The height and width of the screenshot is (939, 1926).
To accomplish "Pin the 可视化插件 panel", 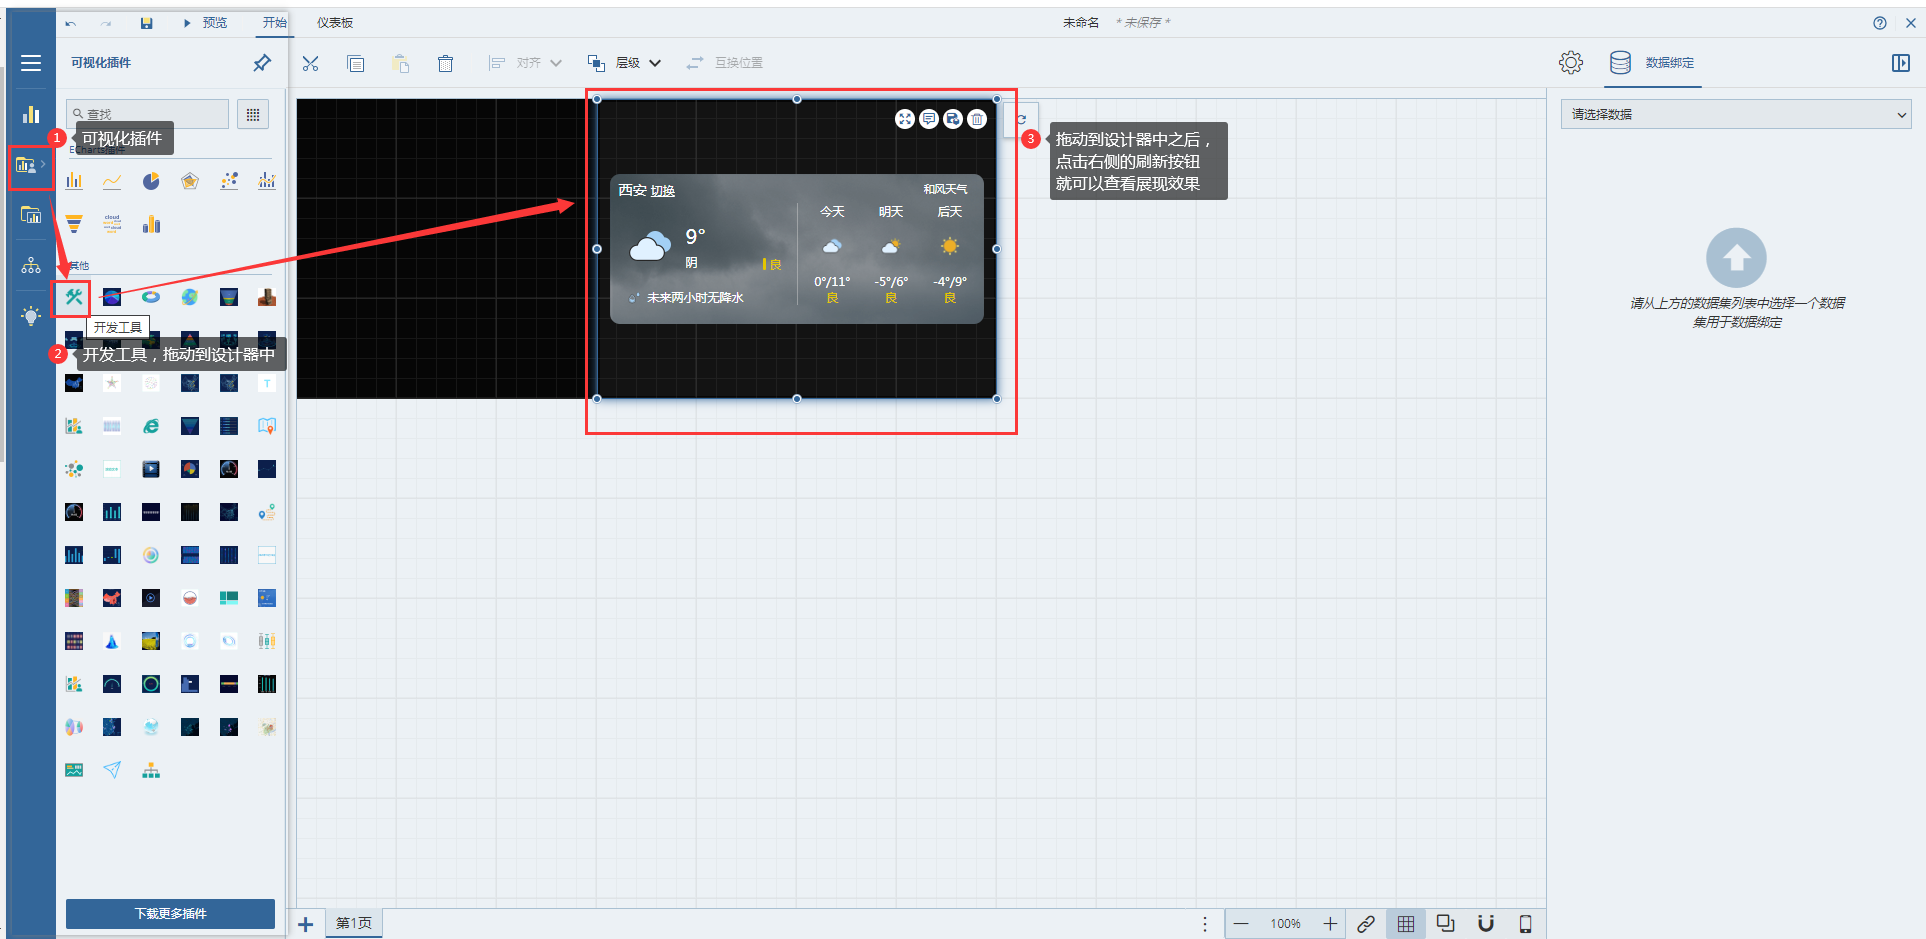I will click(262, 63).
